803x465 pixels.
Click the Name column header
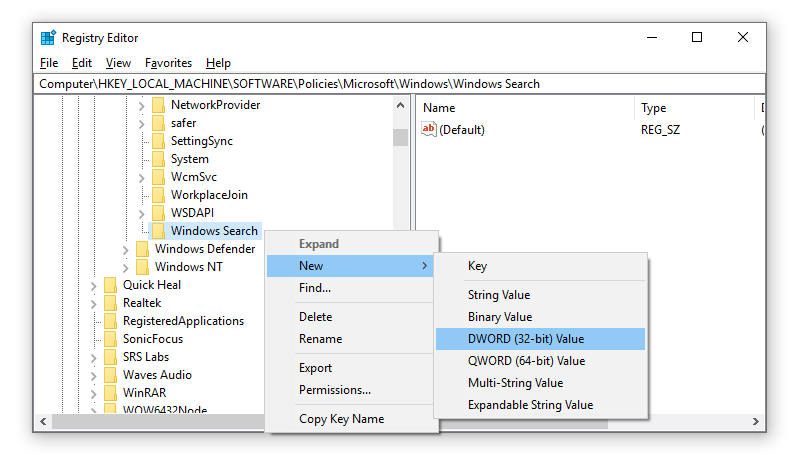coord(526,108)
